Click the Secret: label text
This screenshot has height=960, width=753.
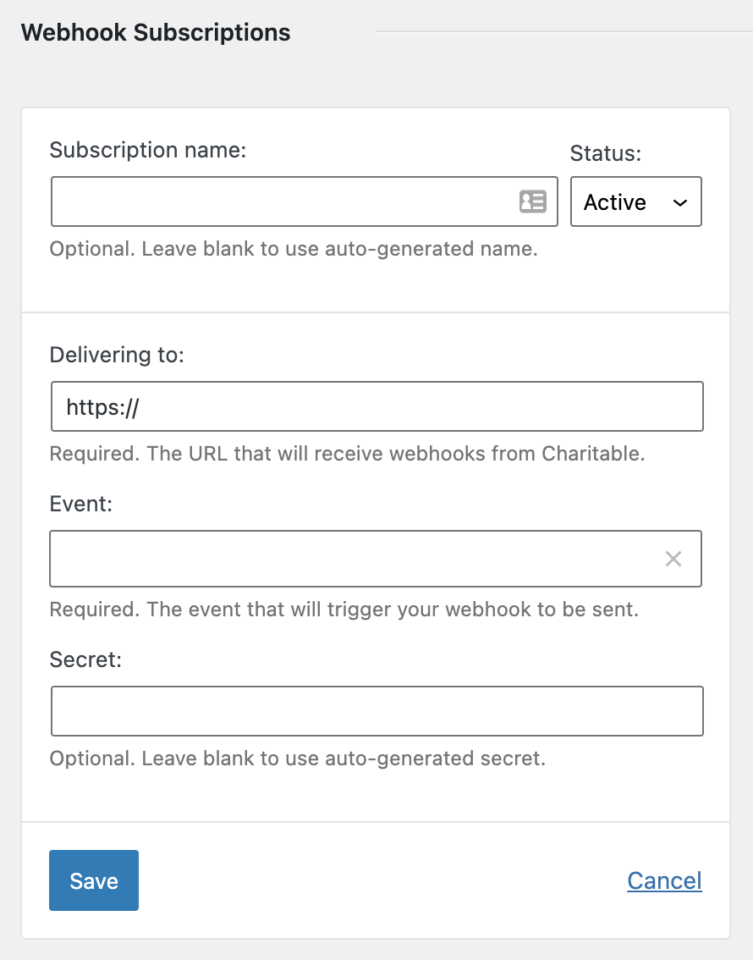coord(76,659)
